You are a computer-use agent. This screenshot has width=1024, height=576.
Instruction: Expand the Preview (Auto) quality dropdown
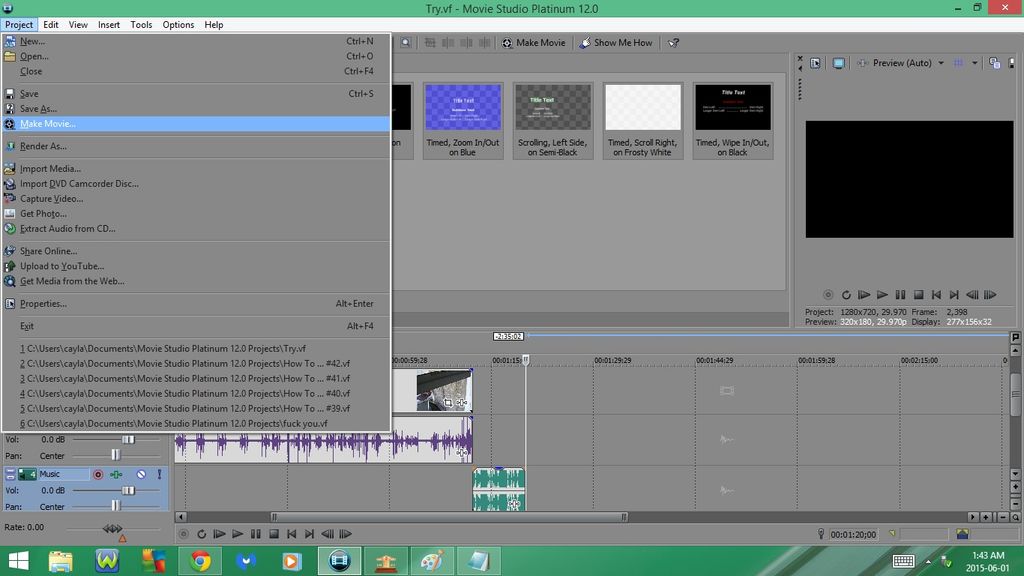(x=940, y=62)
